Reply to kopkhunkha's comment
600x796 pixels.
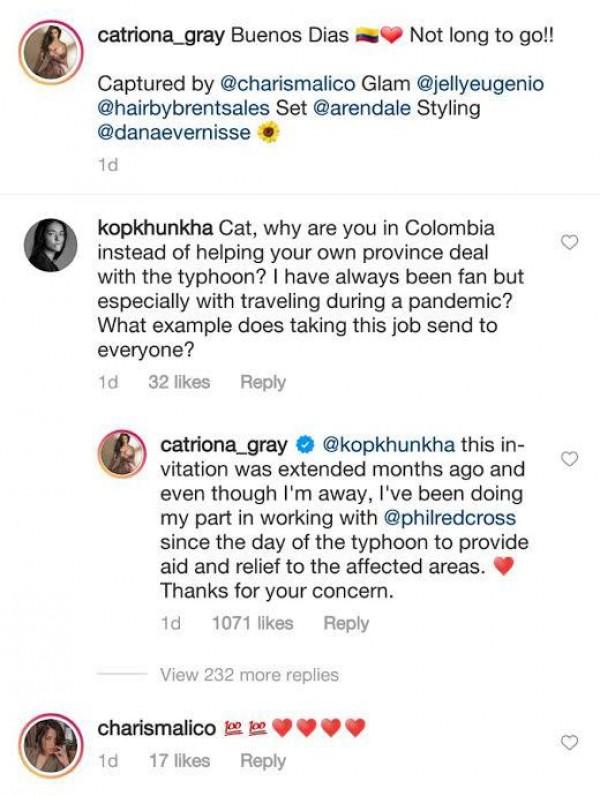263,382
